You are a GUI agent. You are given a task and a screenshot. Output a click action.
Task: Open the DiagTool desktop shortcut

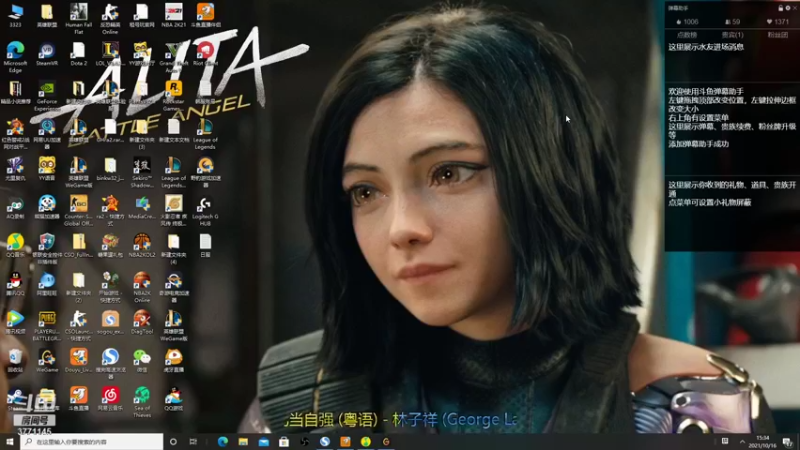pos(142,322)
